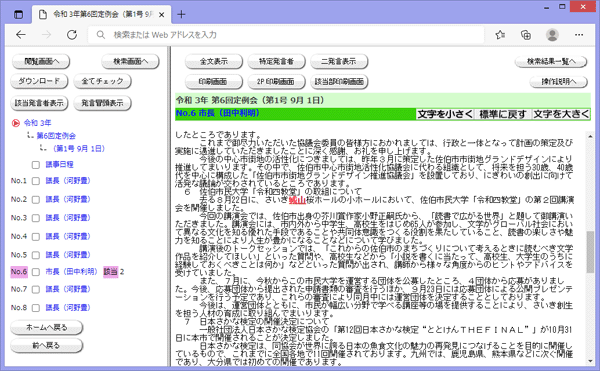Check the No.4 議長 checkbox
This screenshot has height=371, width=600.
[36, 237]
